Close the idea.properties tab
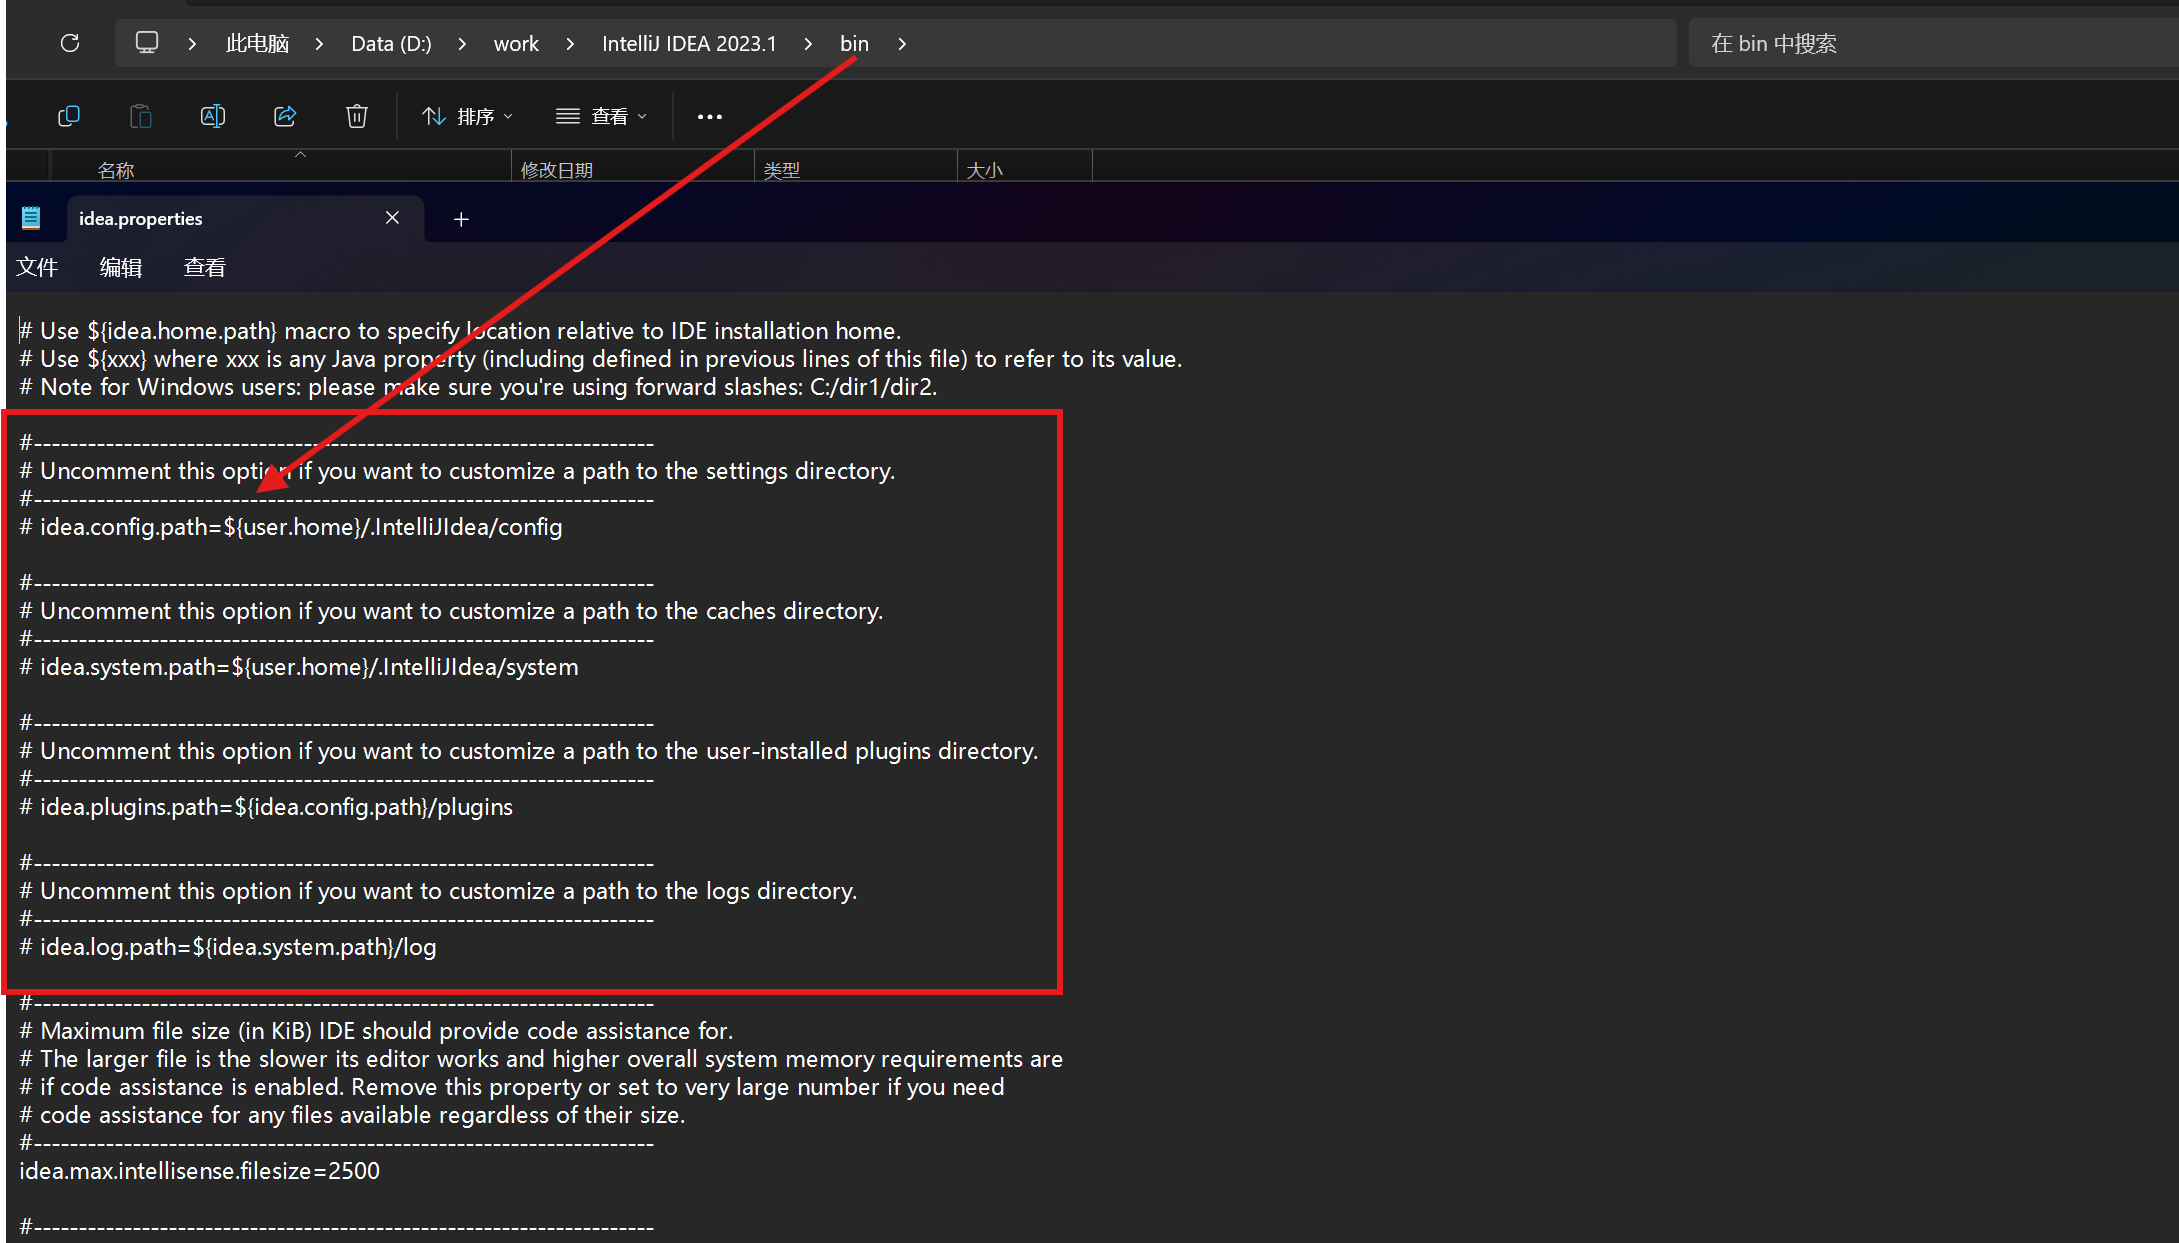The height and width of the screenshot is (1243, 2179). click(x=392, y=218)
